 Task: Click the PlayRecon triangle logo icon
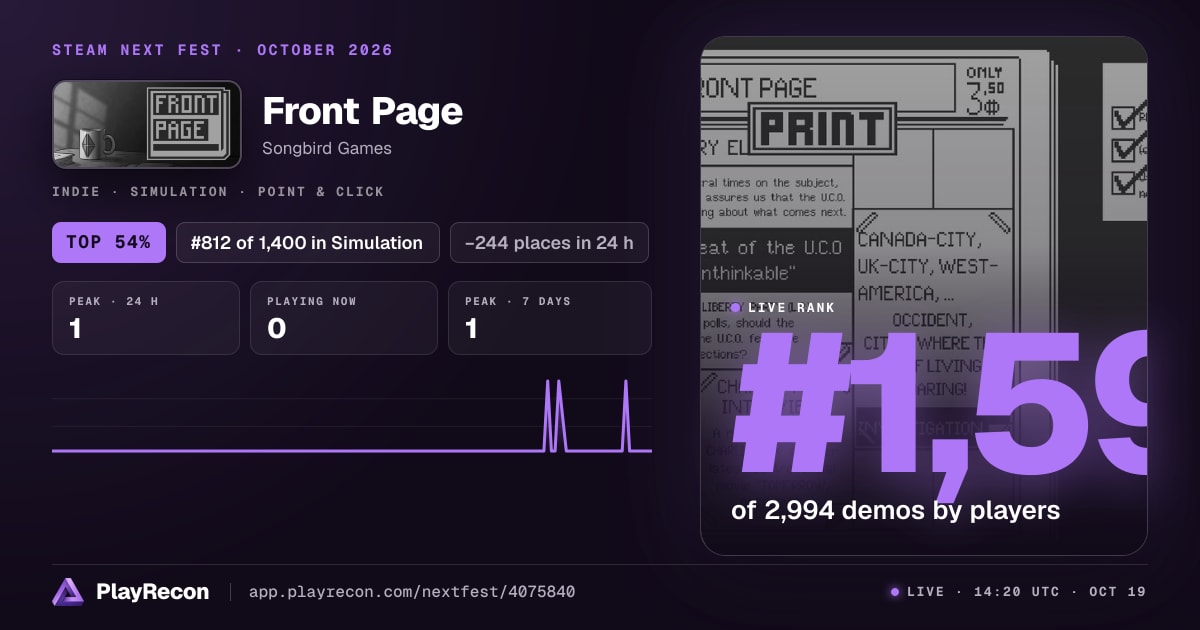point(68,592)
